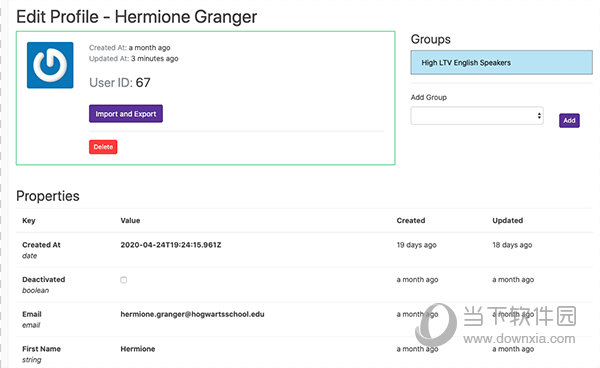Click the blue power-logo profile avatar
The width and height of the screenshot is (600, 368).
pyautogui.click(x=50, y=65)
